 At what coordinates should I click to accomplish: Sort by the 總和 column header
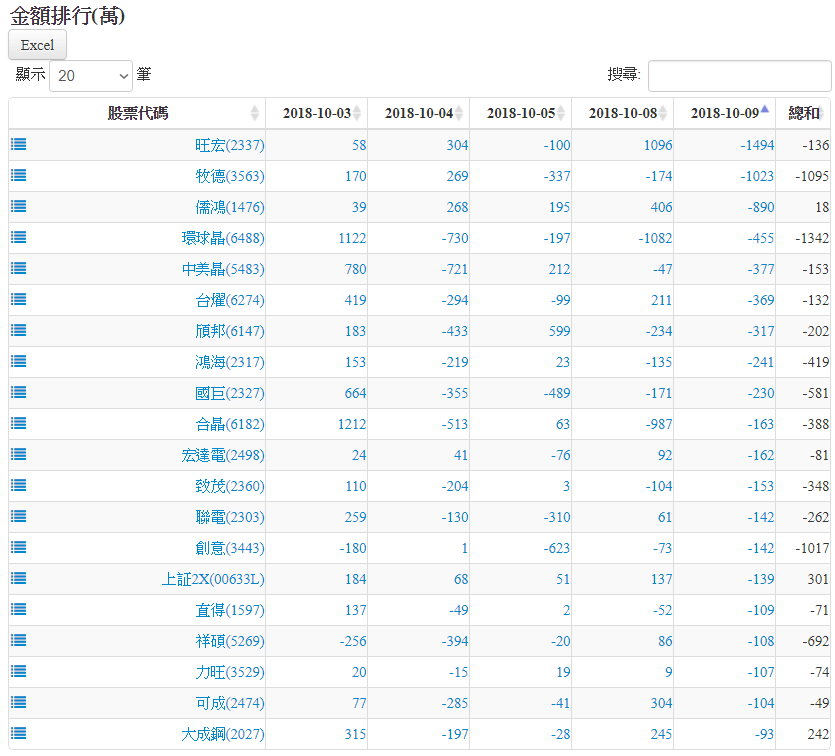coord(803,113)
